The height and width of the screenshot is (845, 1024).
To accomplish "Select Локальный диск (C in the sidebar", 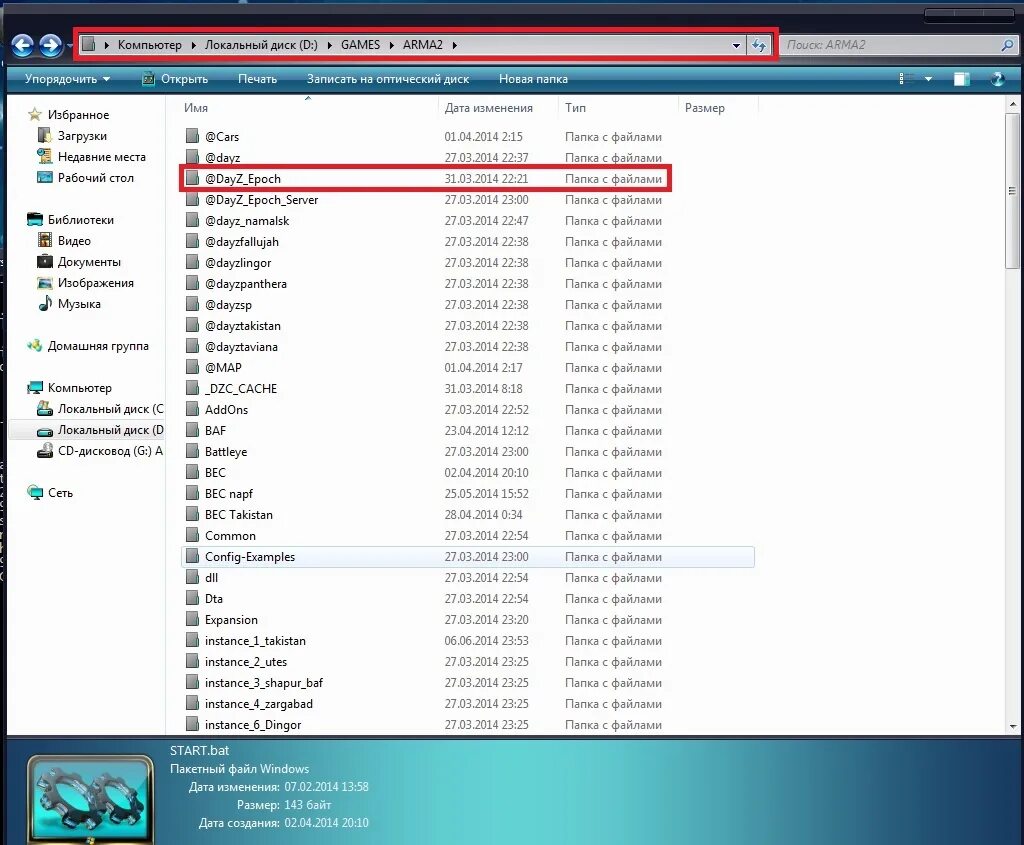I will tap(110, 409).
